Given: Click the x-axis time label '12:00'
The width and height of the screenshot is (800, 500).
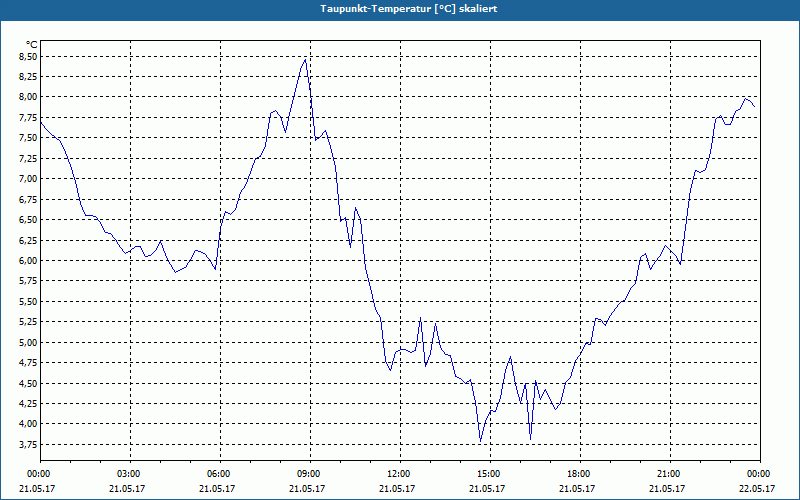Looking at the screenshot, I should click(x=400, y=473).
